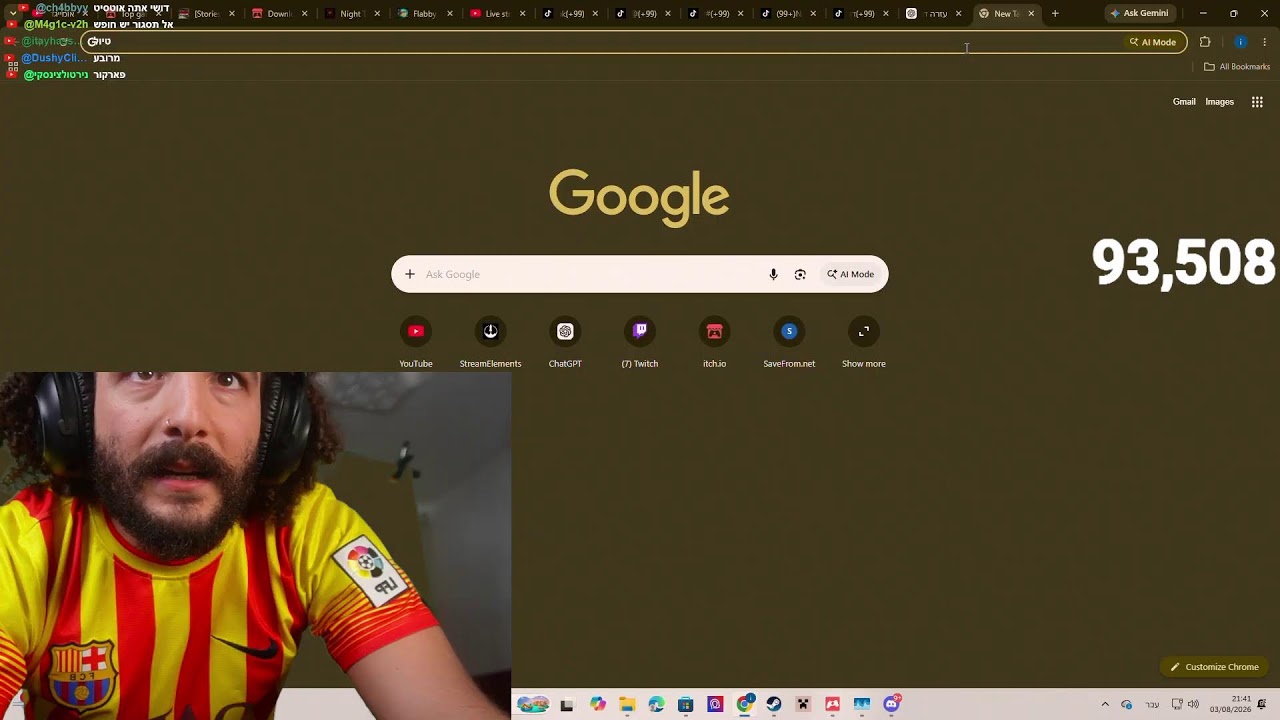
Task: Search by image with Google Lens
Action: [x=800, y=274]
